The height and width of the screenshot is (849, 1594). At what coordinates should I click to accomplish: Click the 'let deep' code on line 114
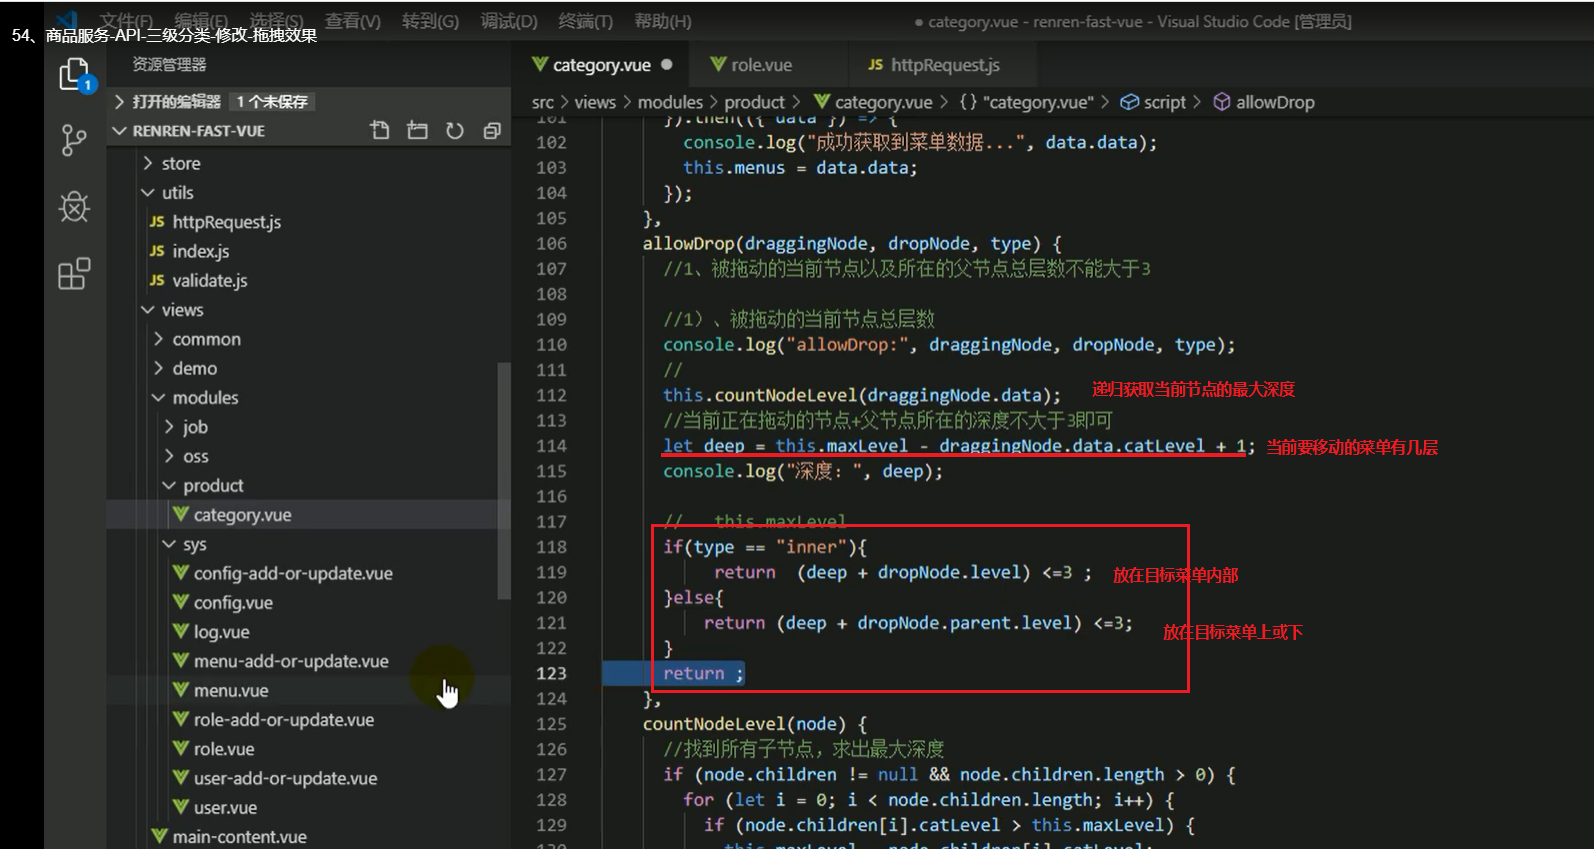[x=704, y=445]
